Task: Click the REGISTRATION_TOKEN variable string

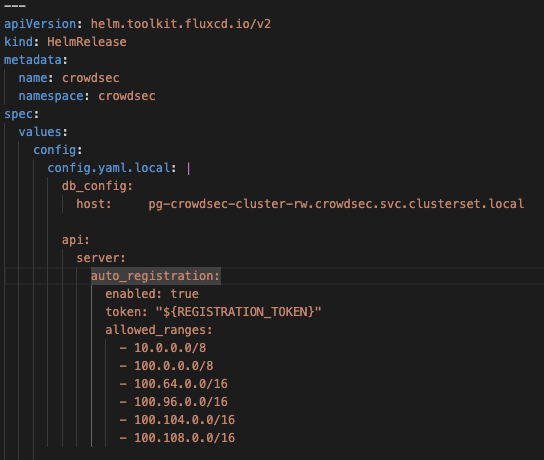Action: tap(238, 312)
